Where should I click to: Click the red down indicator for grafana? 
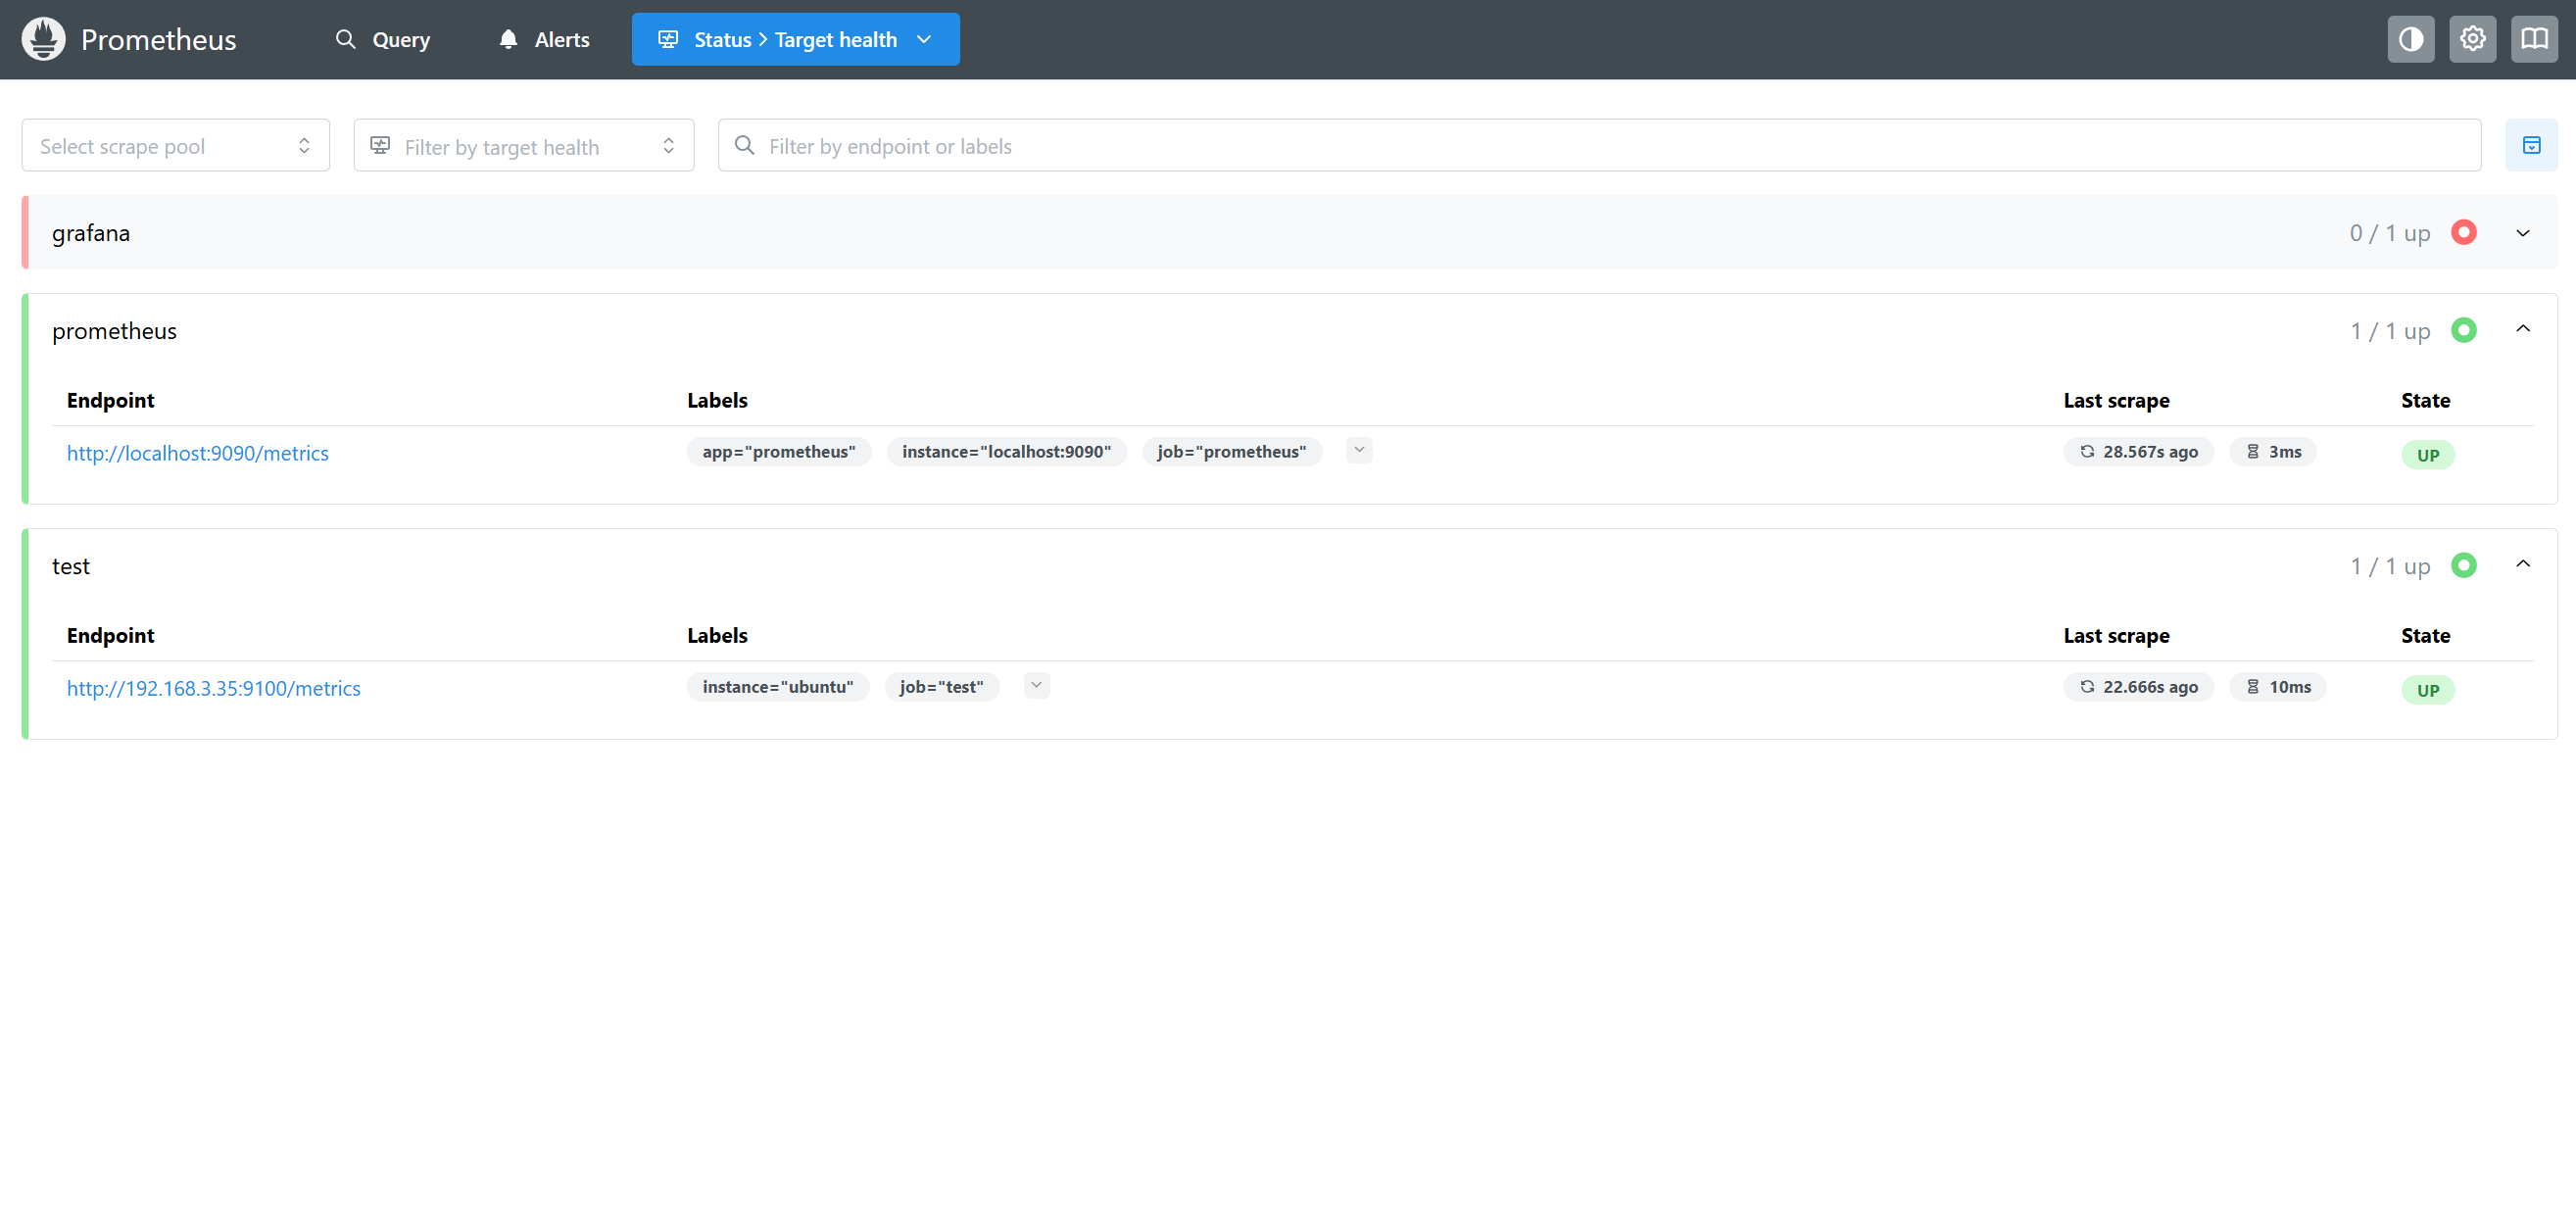point(2463,233)
